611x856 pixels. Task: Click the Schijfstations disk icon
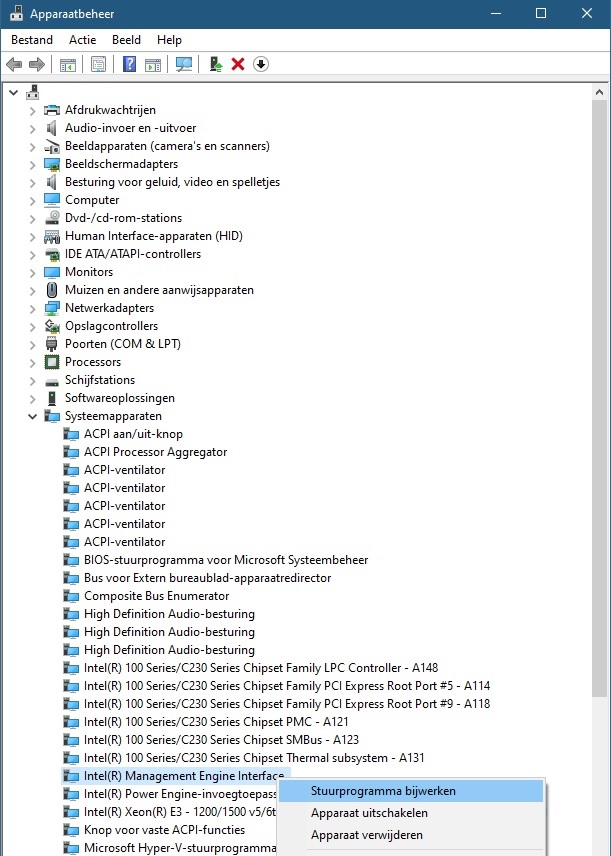coord(52,381)
